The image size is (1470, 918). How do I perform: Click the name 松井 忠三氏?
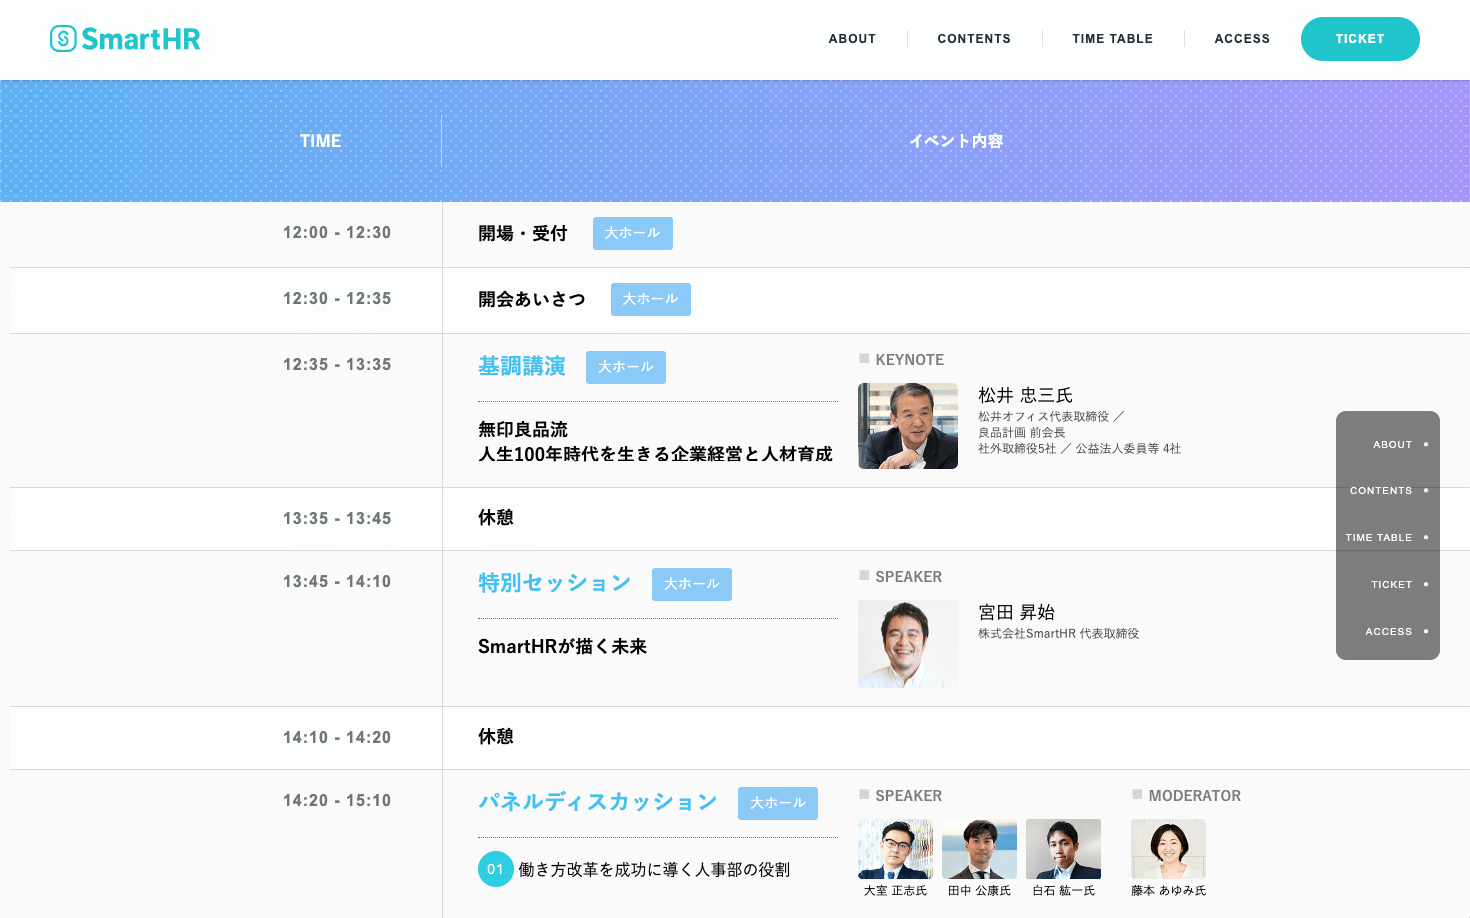point(1025,395)
